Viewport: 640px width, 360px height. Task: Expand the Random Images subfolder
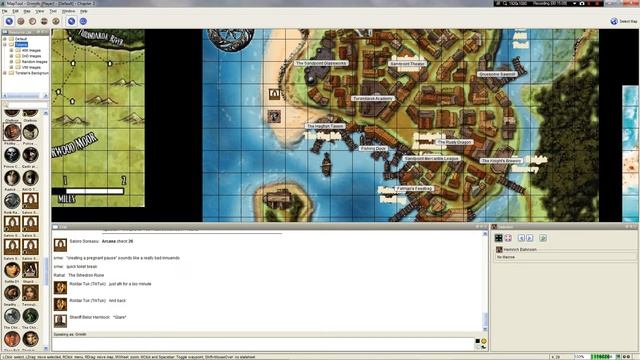11,62
